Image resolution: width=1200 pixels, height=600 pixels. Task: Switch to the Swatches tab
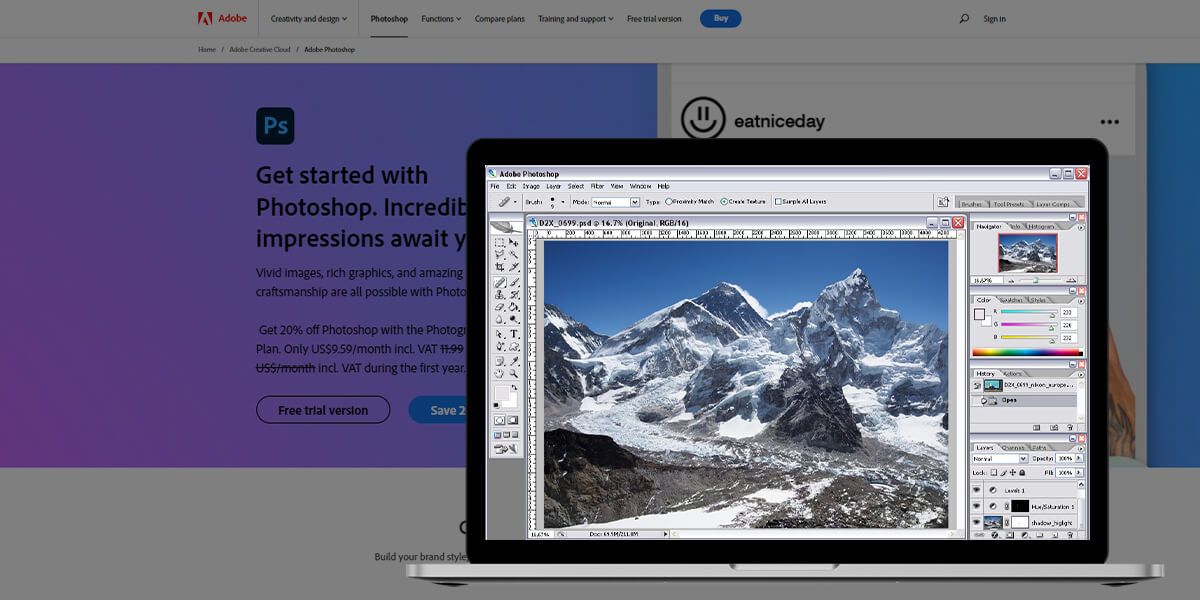click(1012, 300)
